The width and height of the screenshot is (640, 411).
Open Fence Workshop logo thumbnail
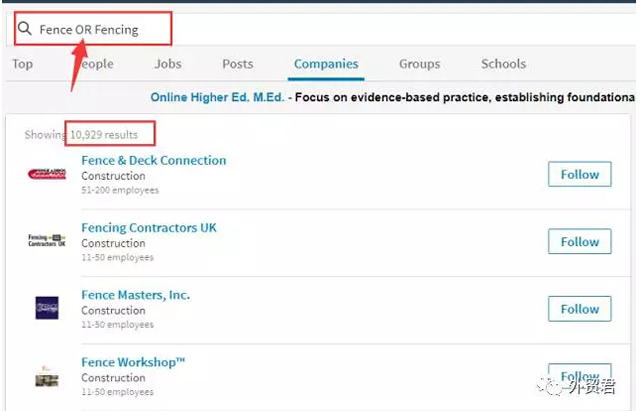pyautogui.click(x=46, y=375)
